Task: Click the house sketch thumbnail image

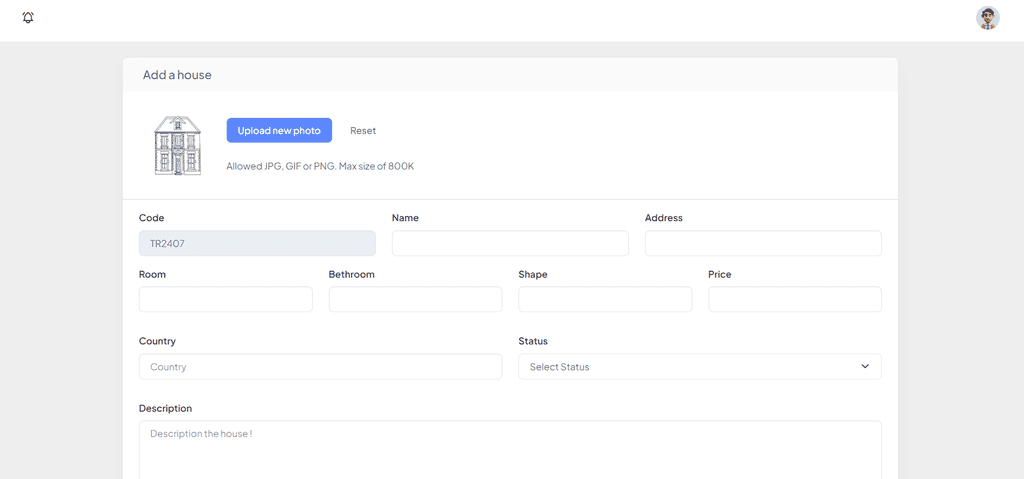Action: pos(178,146)
